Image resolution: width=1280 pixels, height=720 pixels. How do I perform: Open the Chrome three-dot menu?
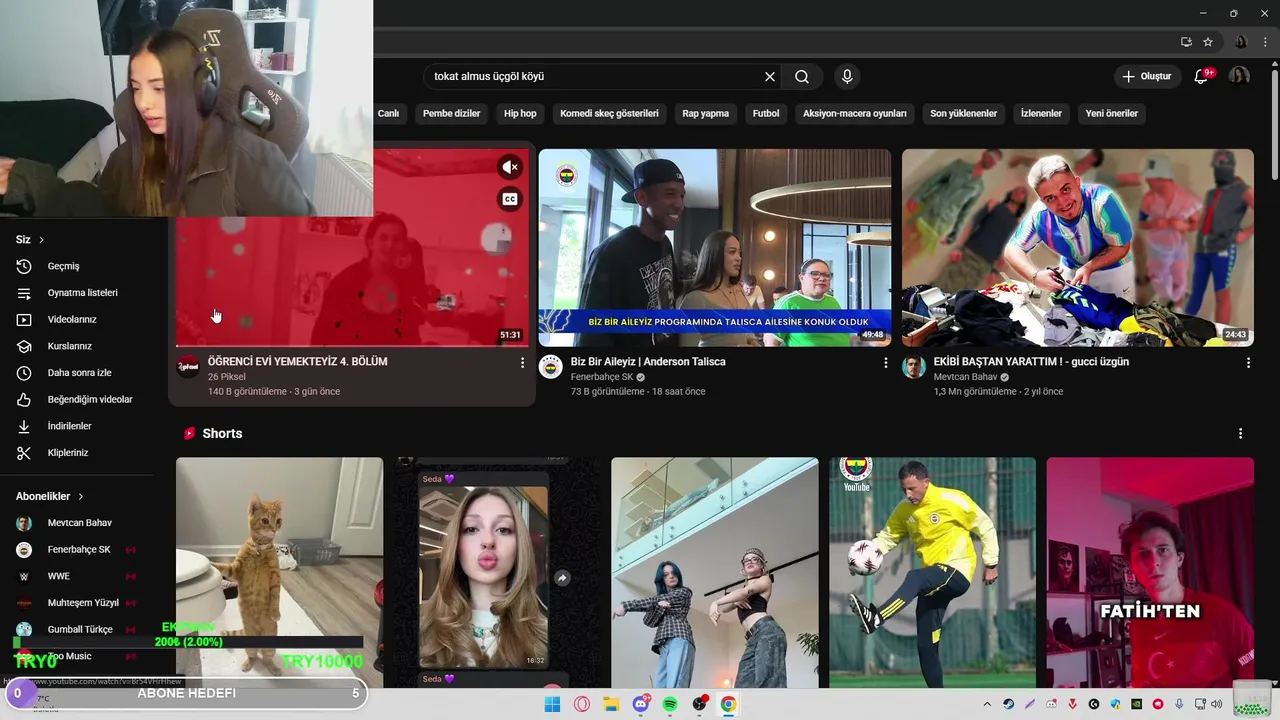click(1265, 42)
